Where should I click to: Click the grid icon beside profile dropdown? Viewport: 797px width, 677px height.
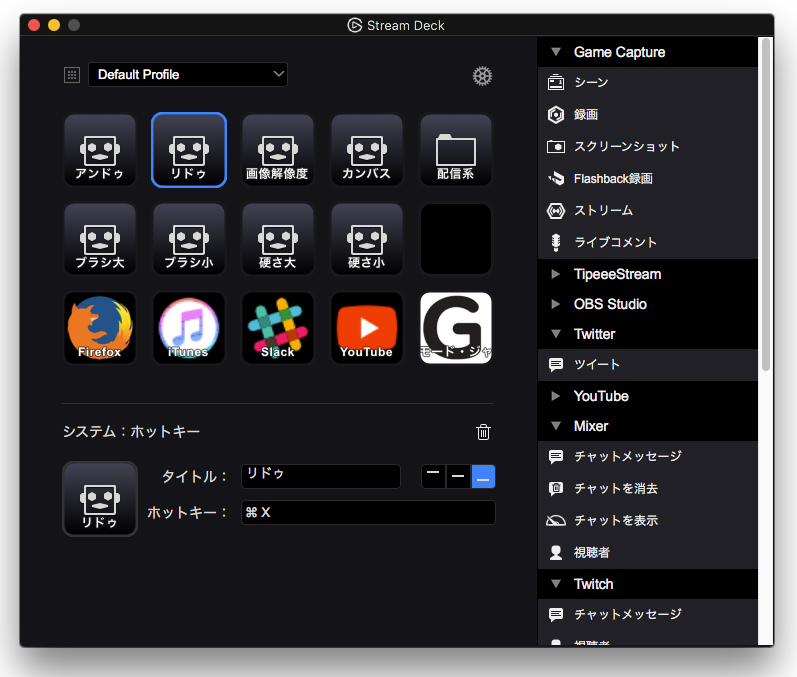pos(72,75)
